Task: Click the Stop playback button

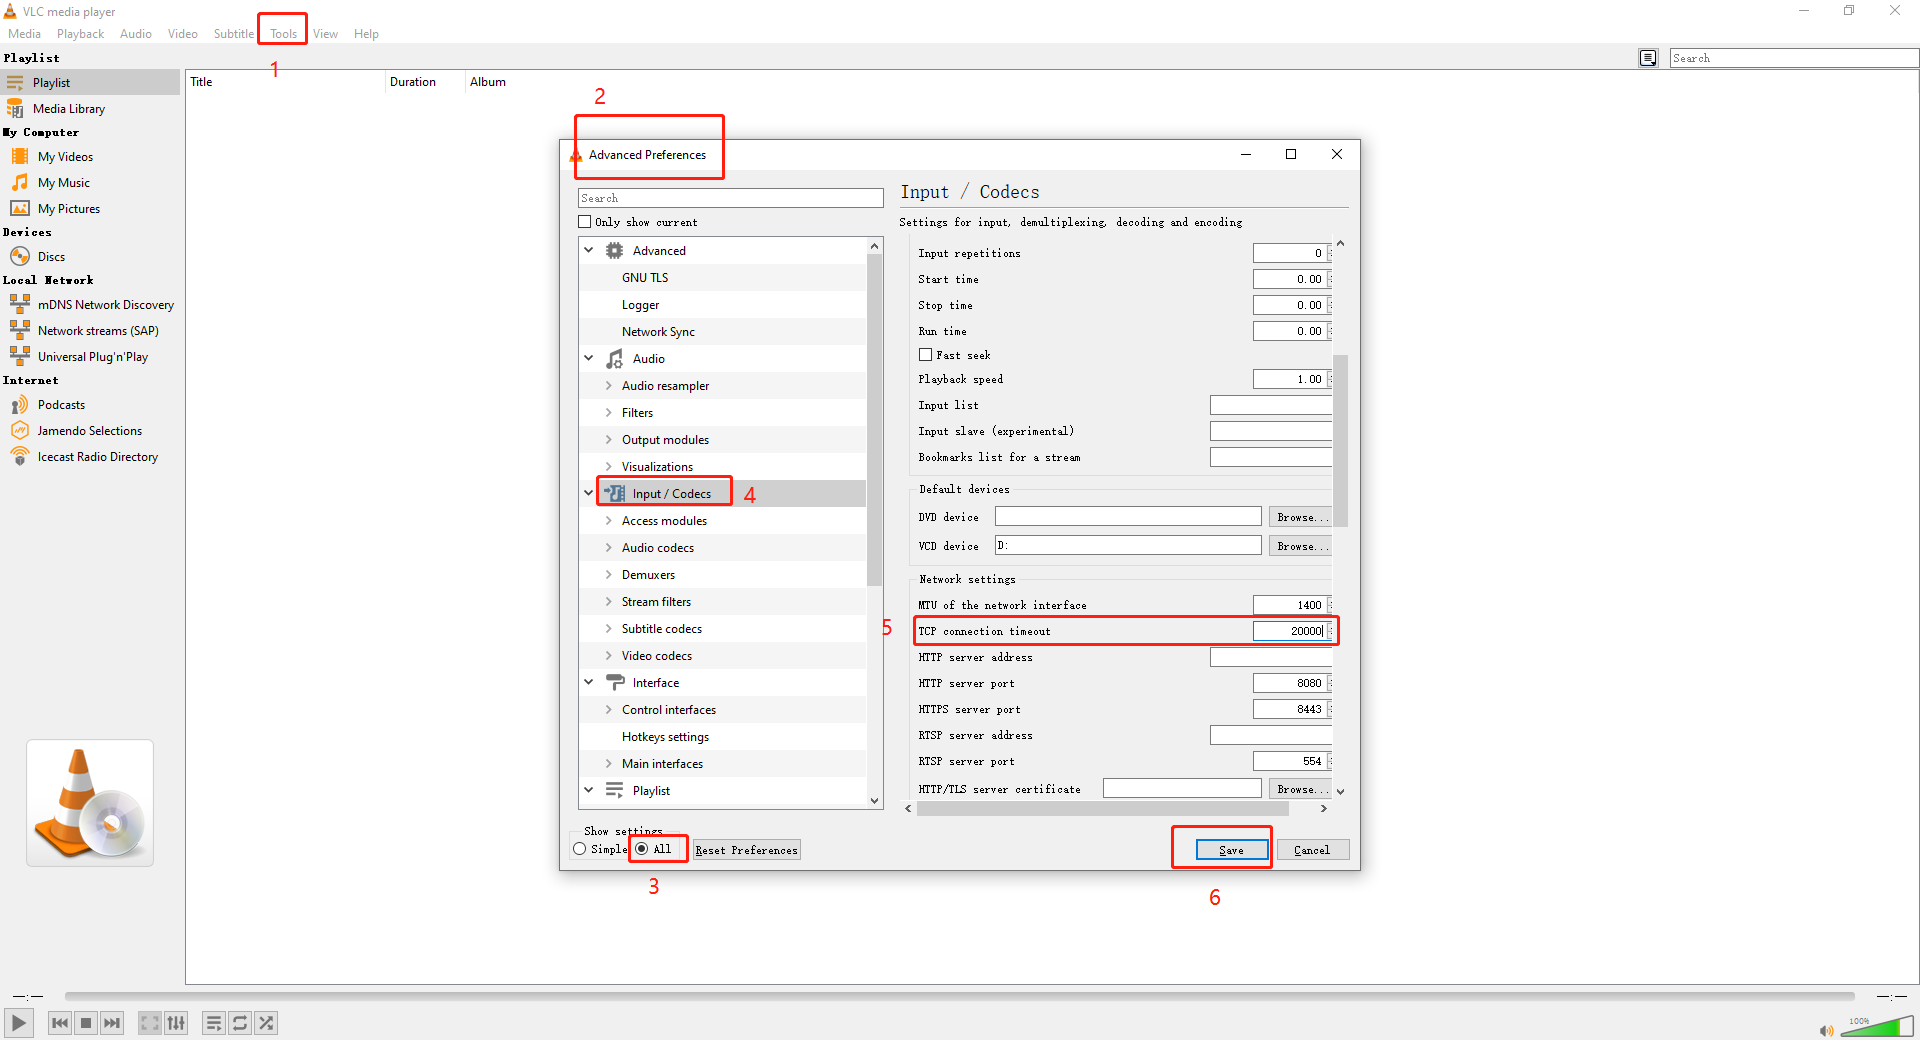Action: [86, 1022]
